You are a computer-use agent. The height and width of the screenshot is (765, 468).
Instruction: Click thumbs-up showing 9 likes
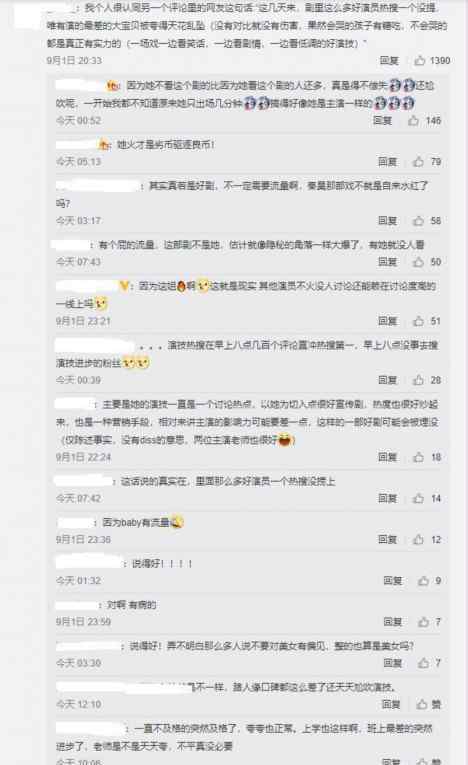tap(423, 581)
